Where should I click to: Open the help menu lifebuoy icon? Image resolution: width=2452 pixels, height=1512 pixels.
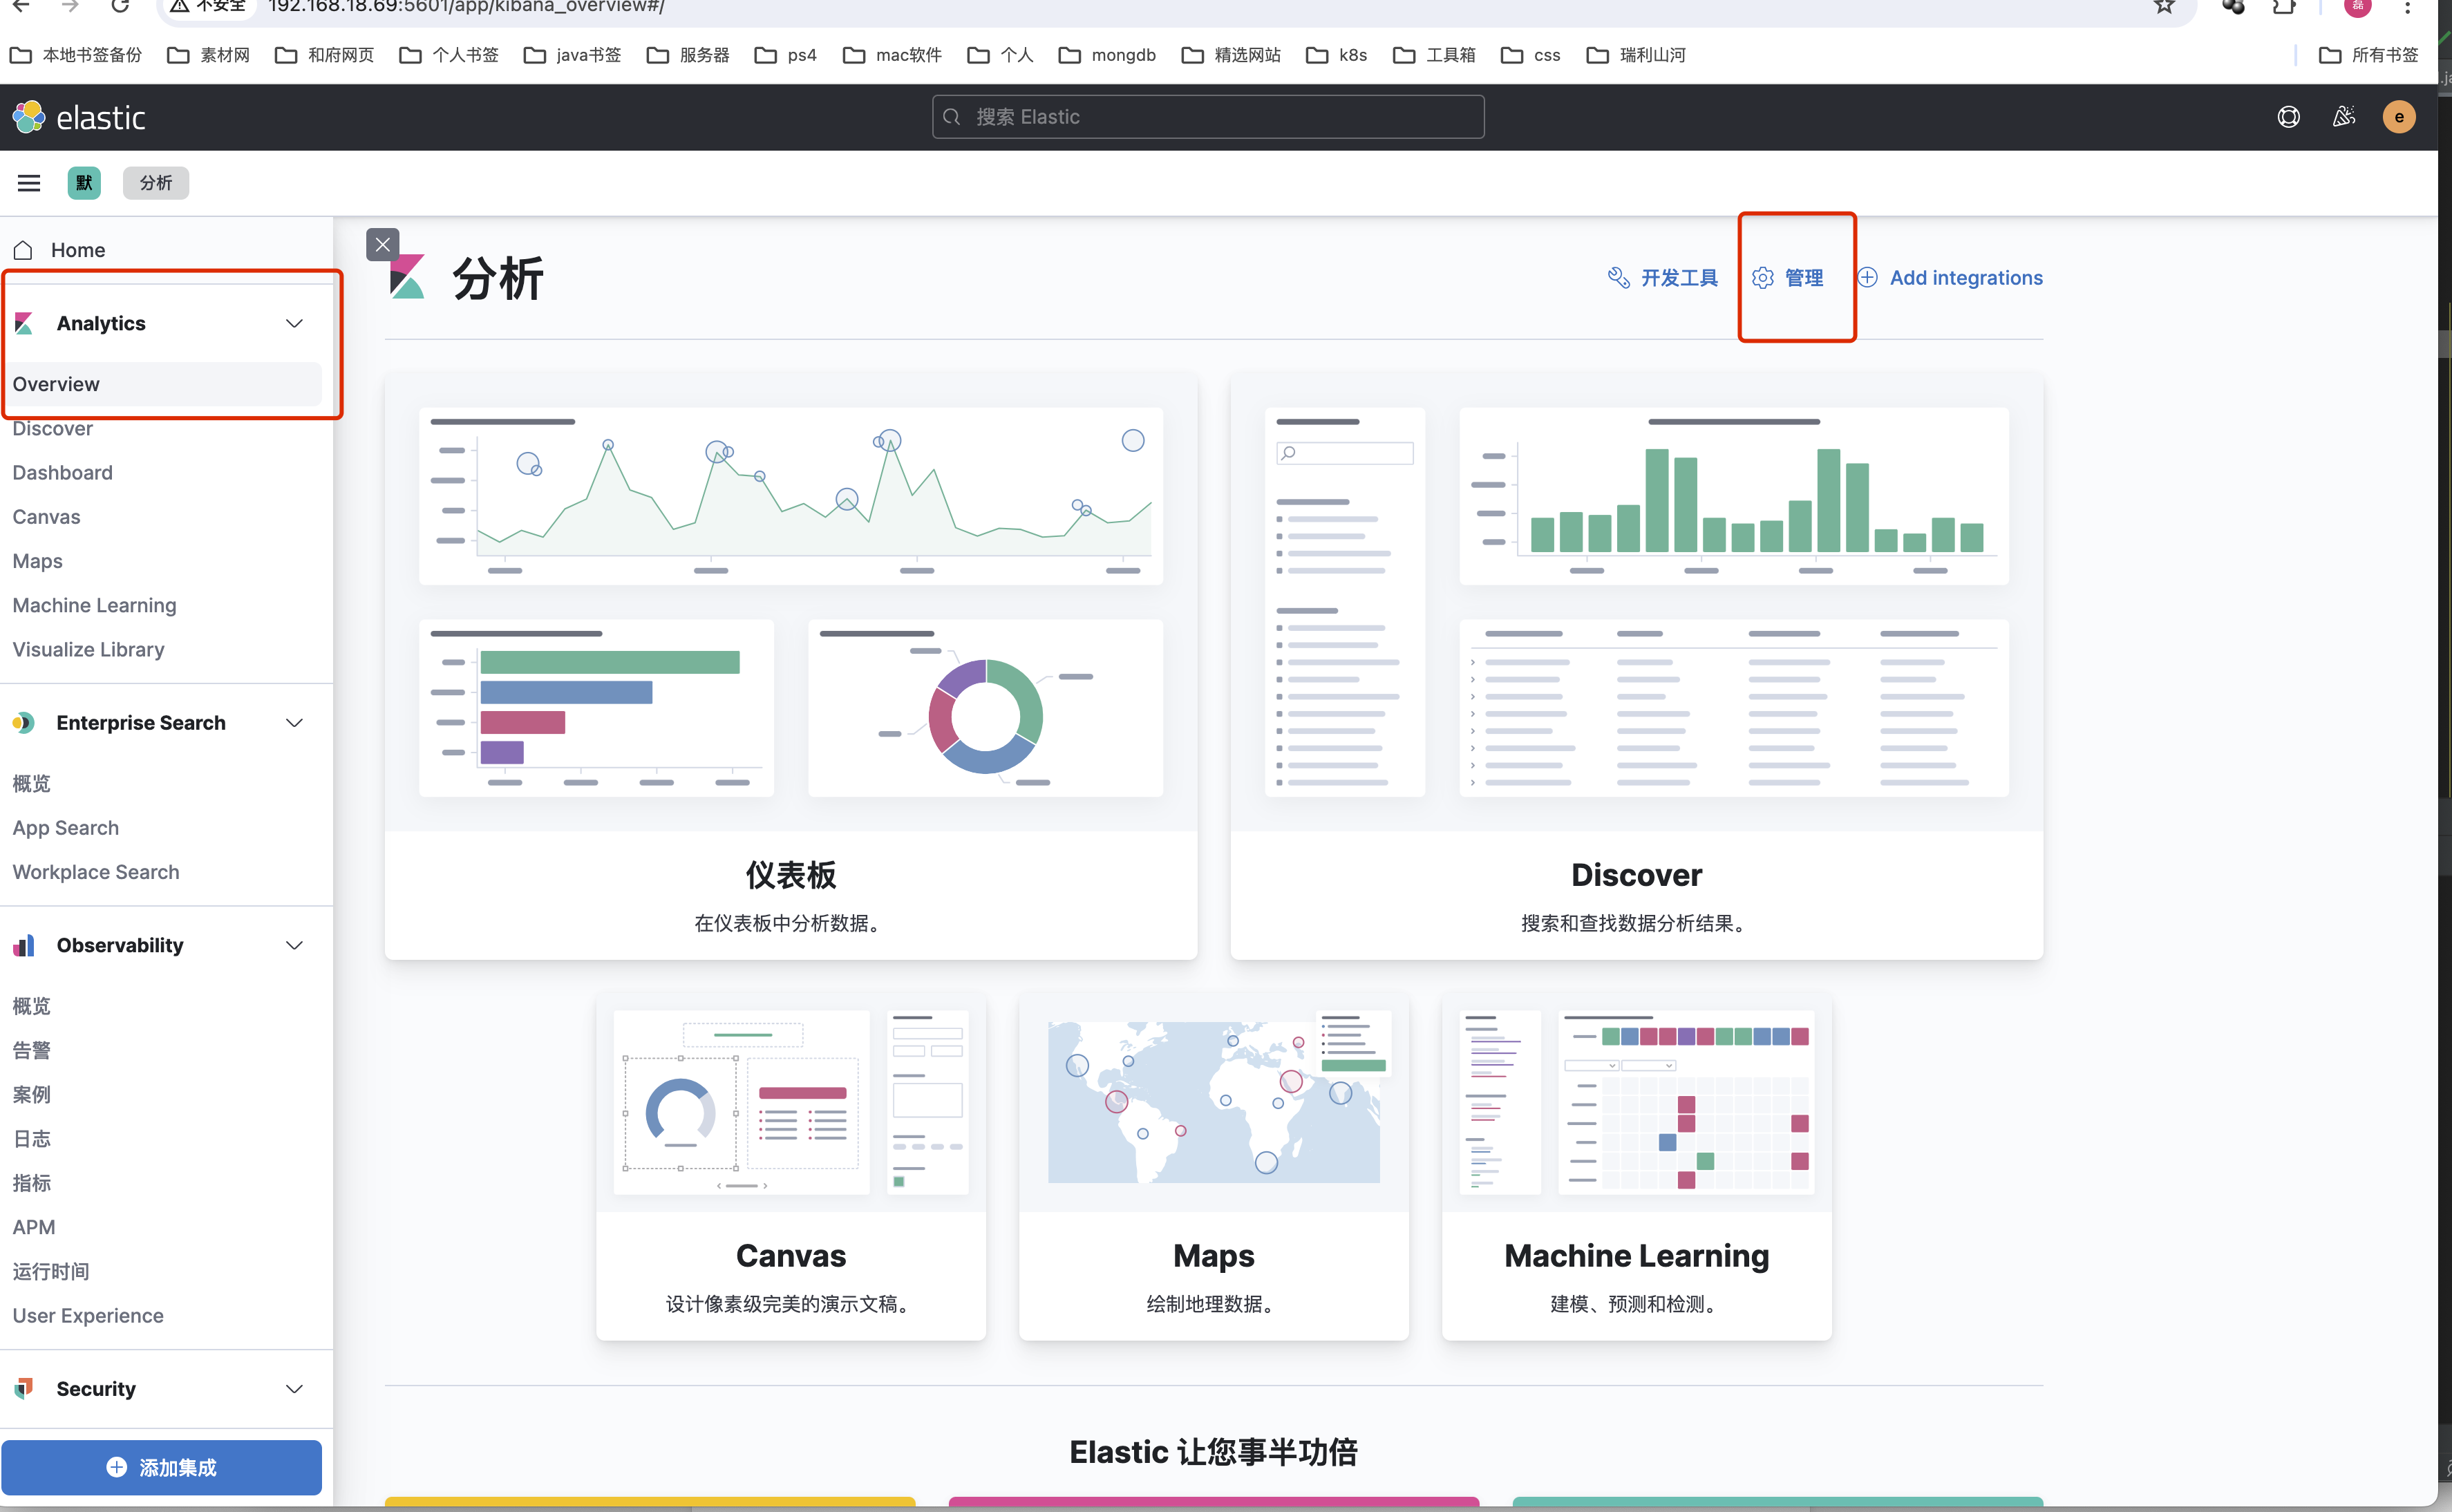(2288, 117)
